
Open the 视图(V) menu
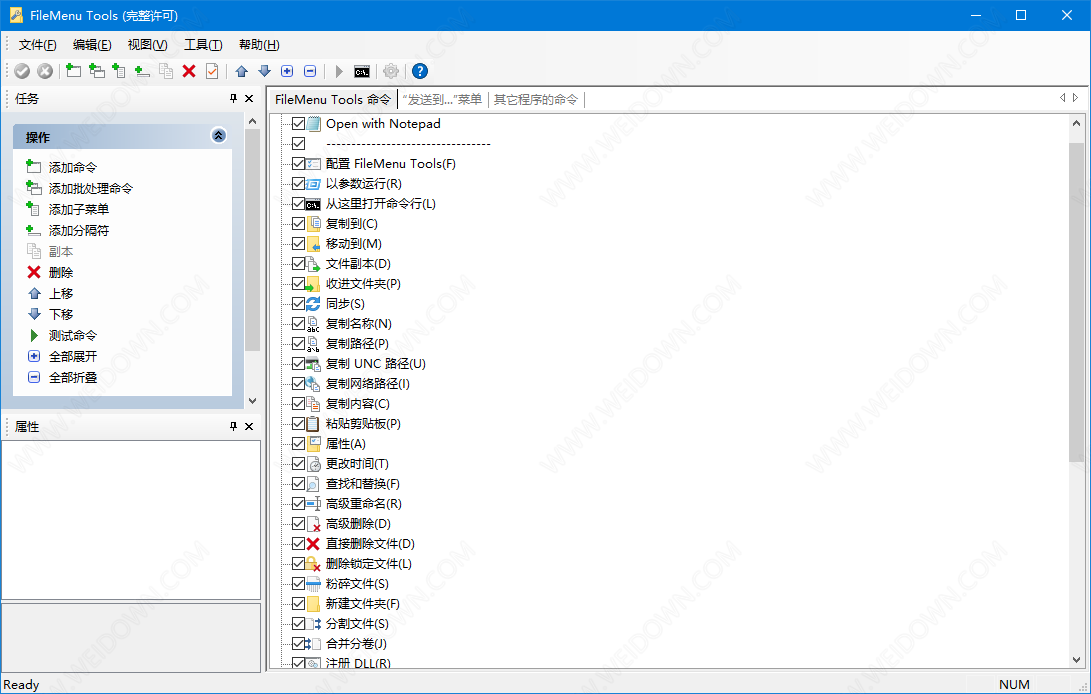[x=148, y=45]
